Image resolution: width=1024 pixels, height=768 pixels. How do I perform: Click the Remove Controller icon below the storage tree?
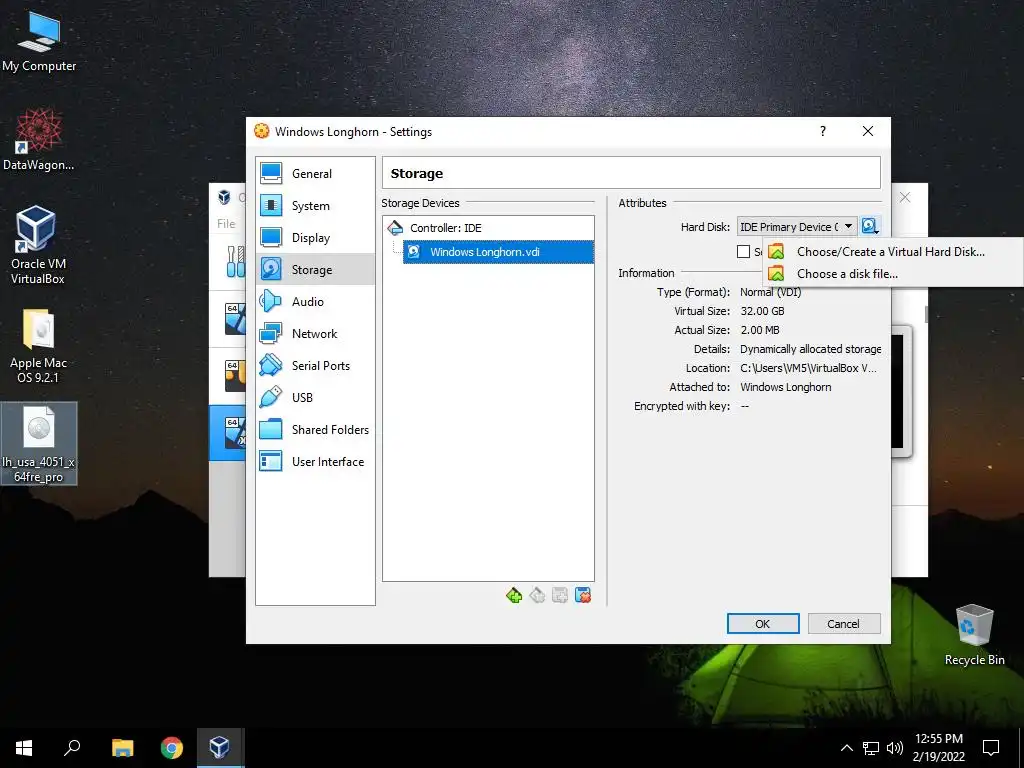click(537, 596)
